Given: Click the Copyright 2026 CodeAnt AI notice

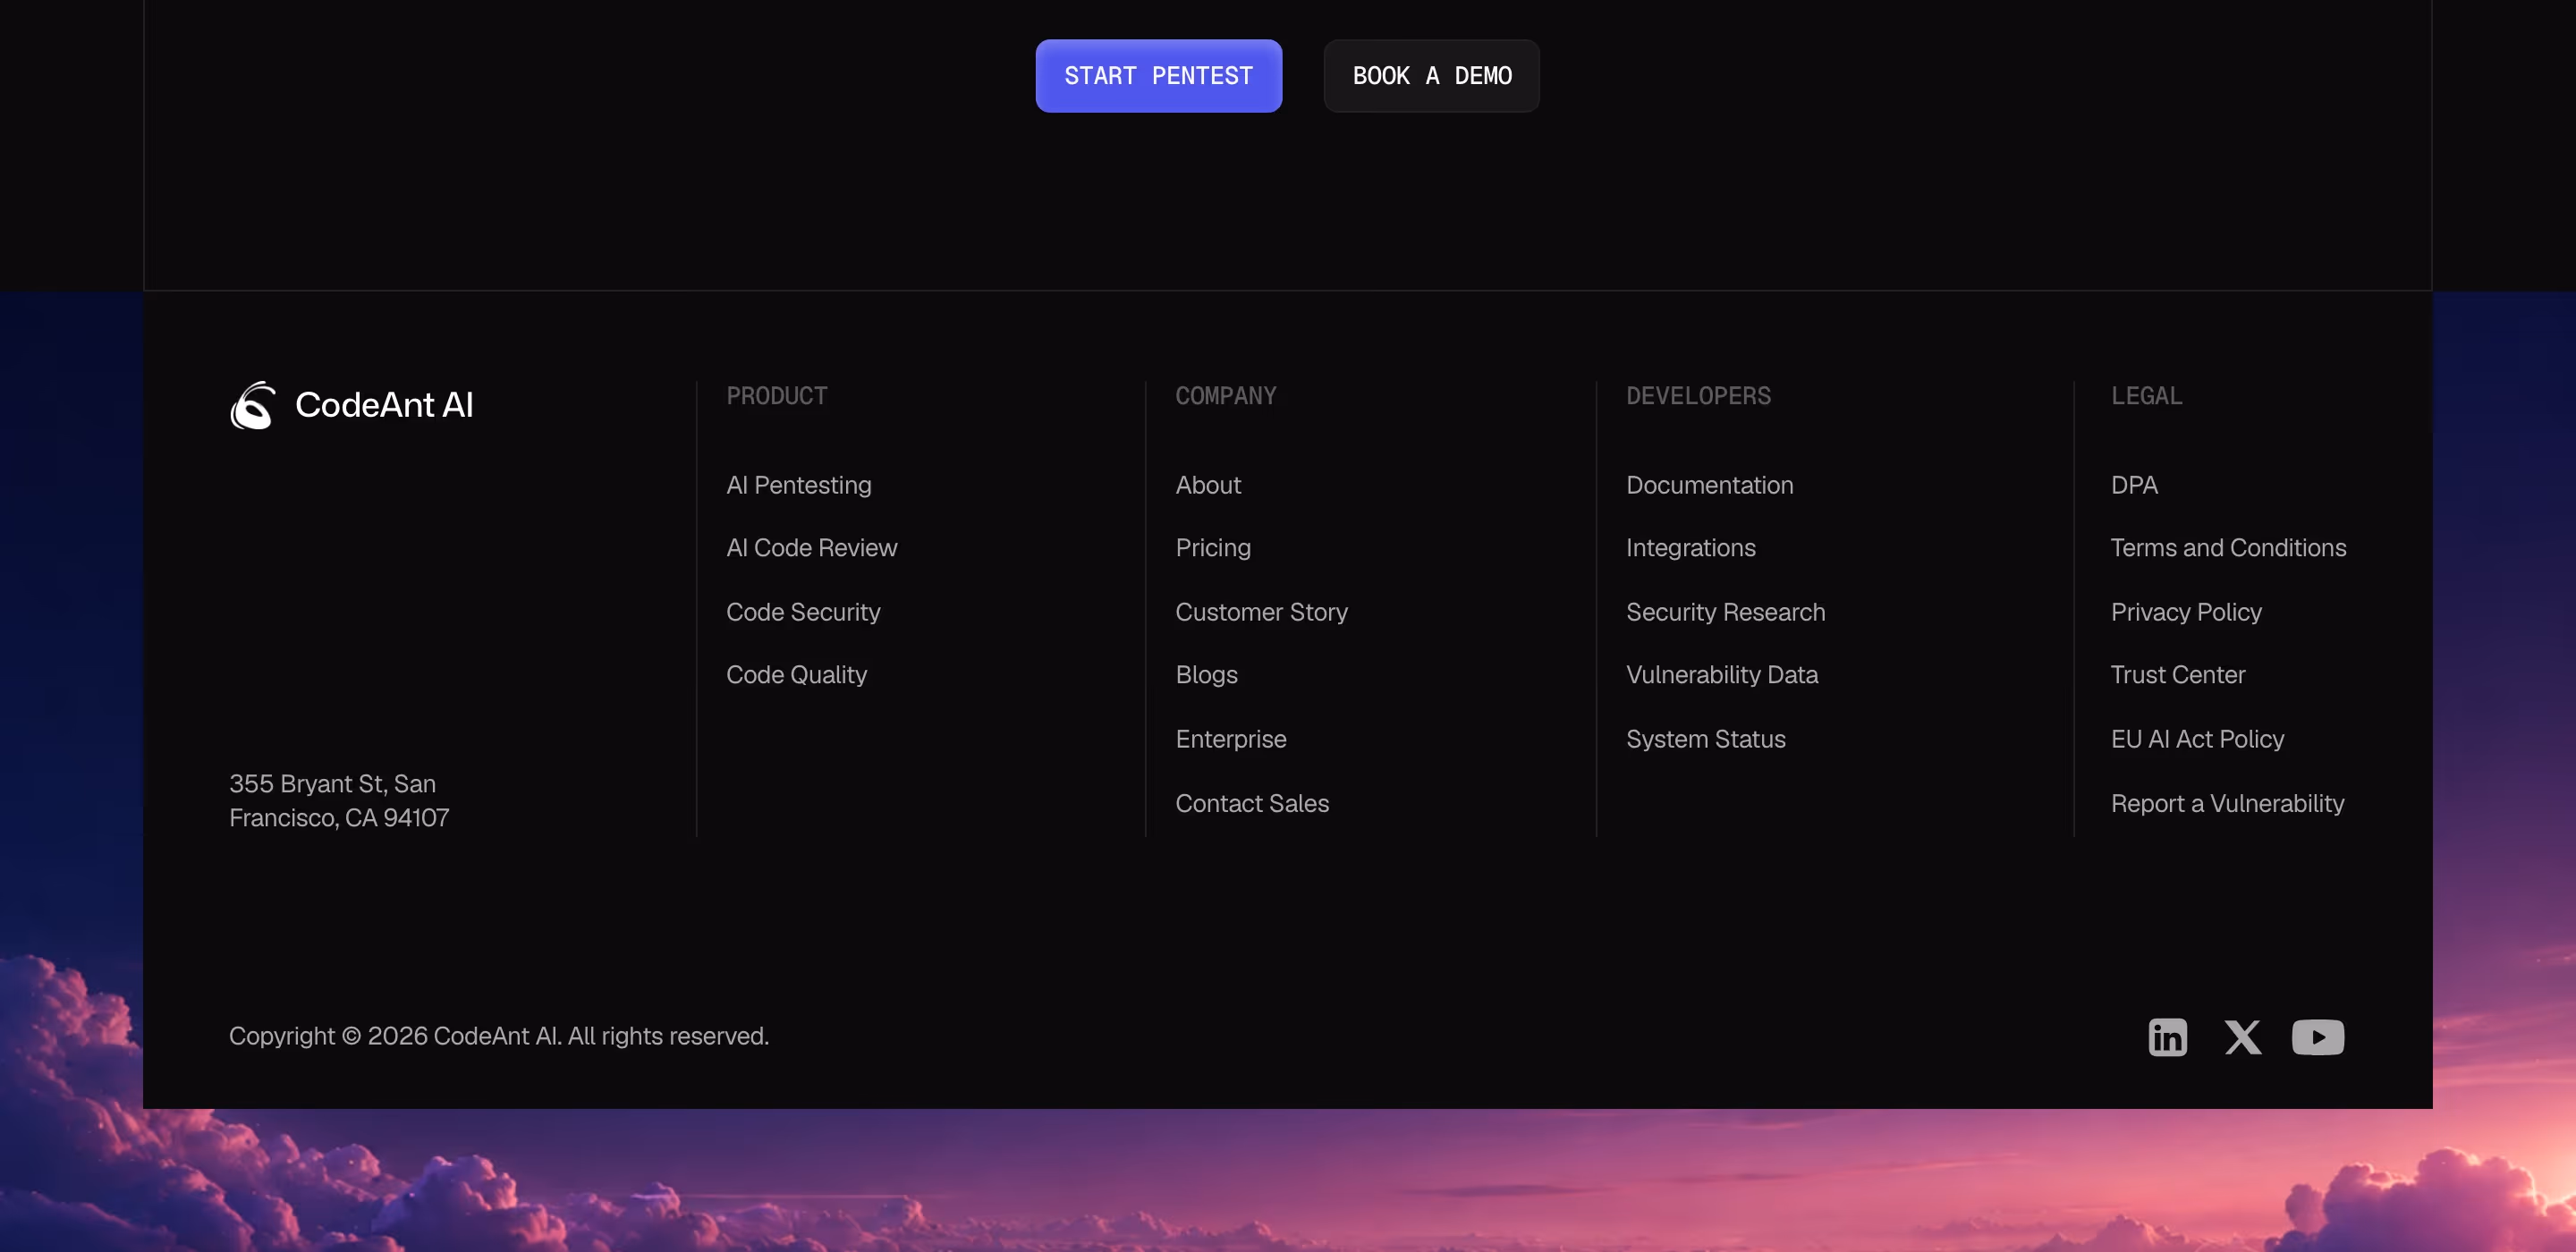Looking at the screenshot, I should pos(499,1036).
